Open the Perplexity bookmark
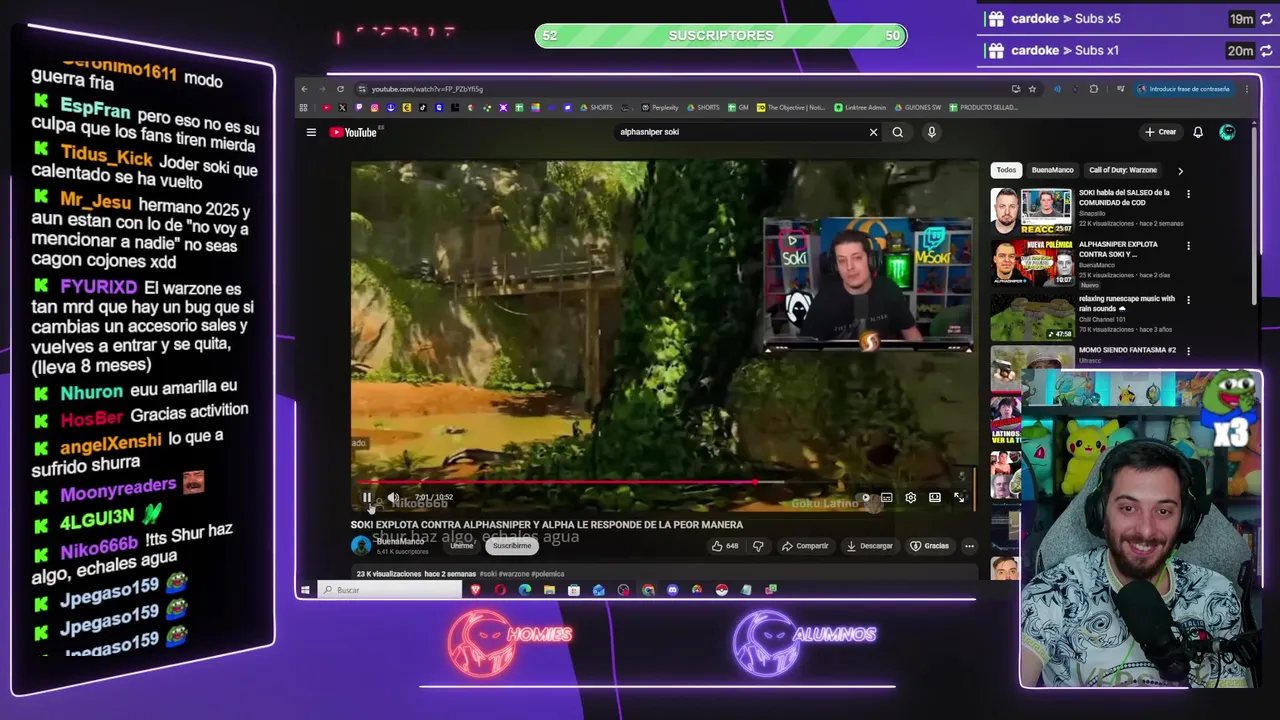Screen dimensions: 1280x720 tap(660, 107)
